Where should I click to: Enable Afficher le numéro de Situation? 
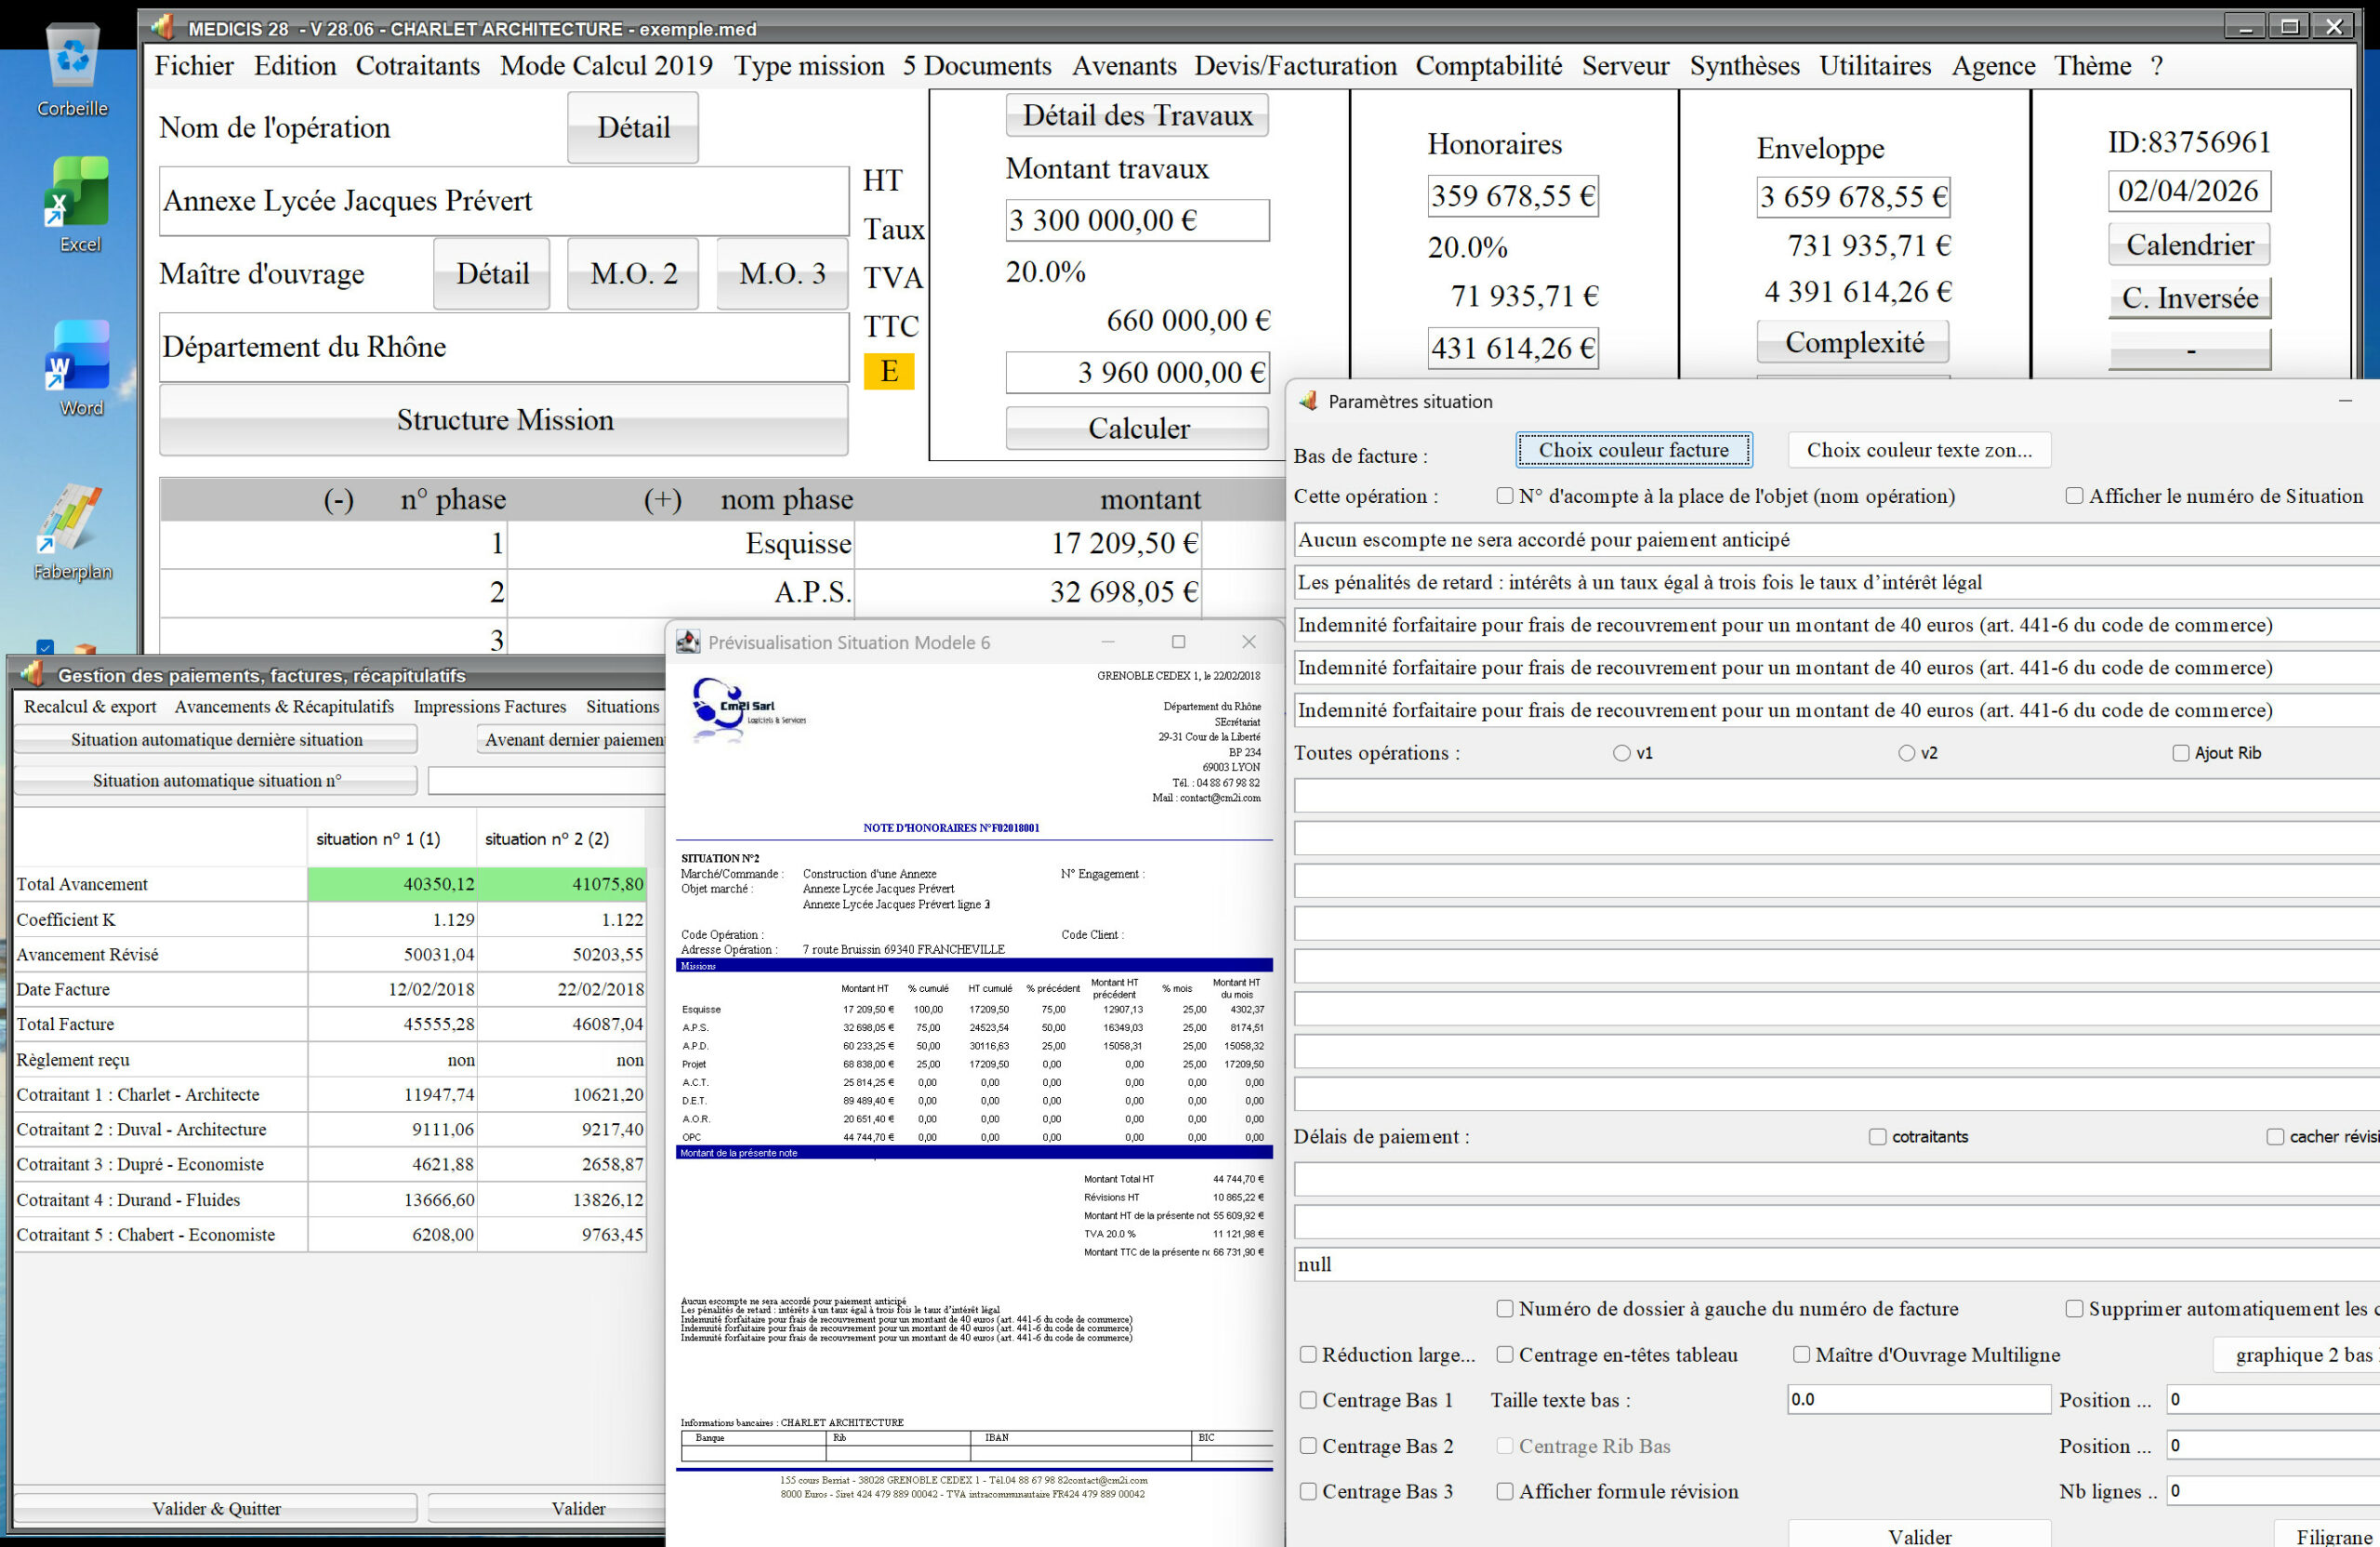(x=2074, y=496)
